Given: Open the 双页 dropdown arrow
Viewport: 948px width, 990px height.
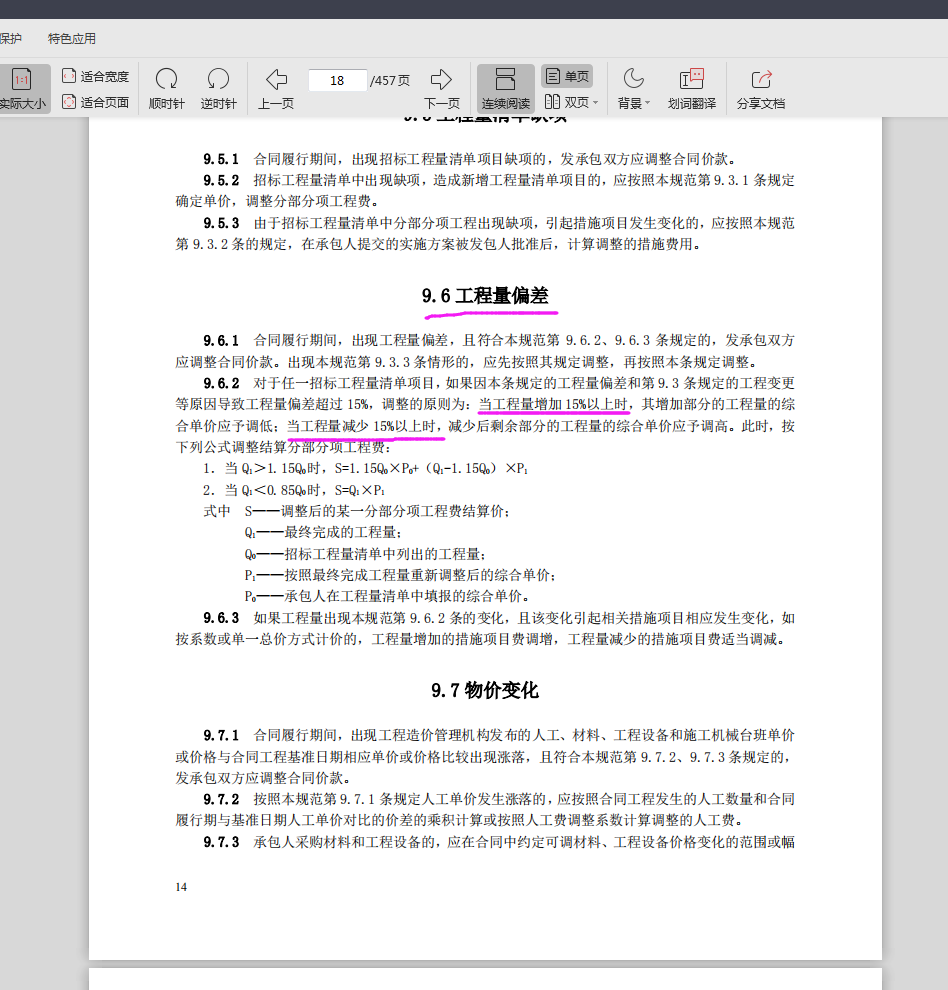Looking at the screenshot, I should point(596,102).
